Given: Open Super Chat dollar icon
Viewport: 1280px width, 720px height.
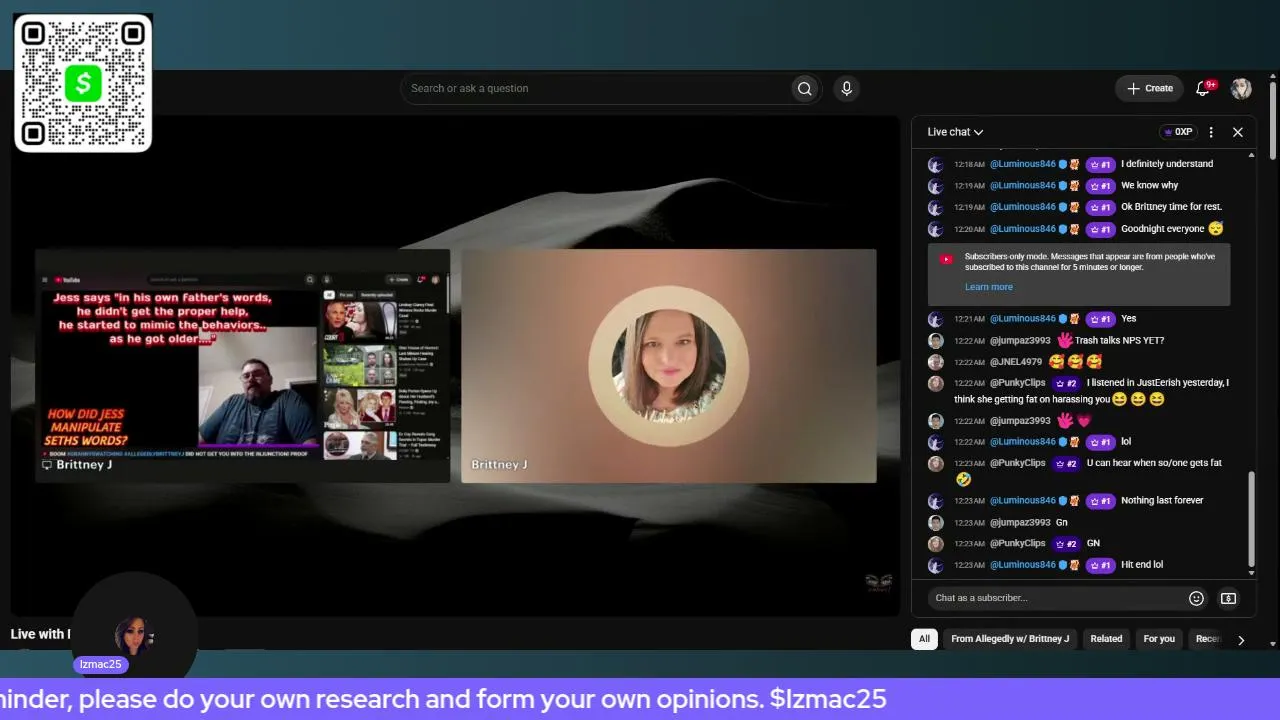Looking at the screenshot, I should tap(1228, 598).
